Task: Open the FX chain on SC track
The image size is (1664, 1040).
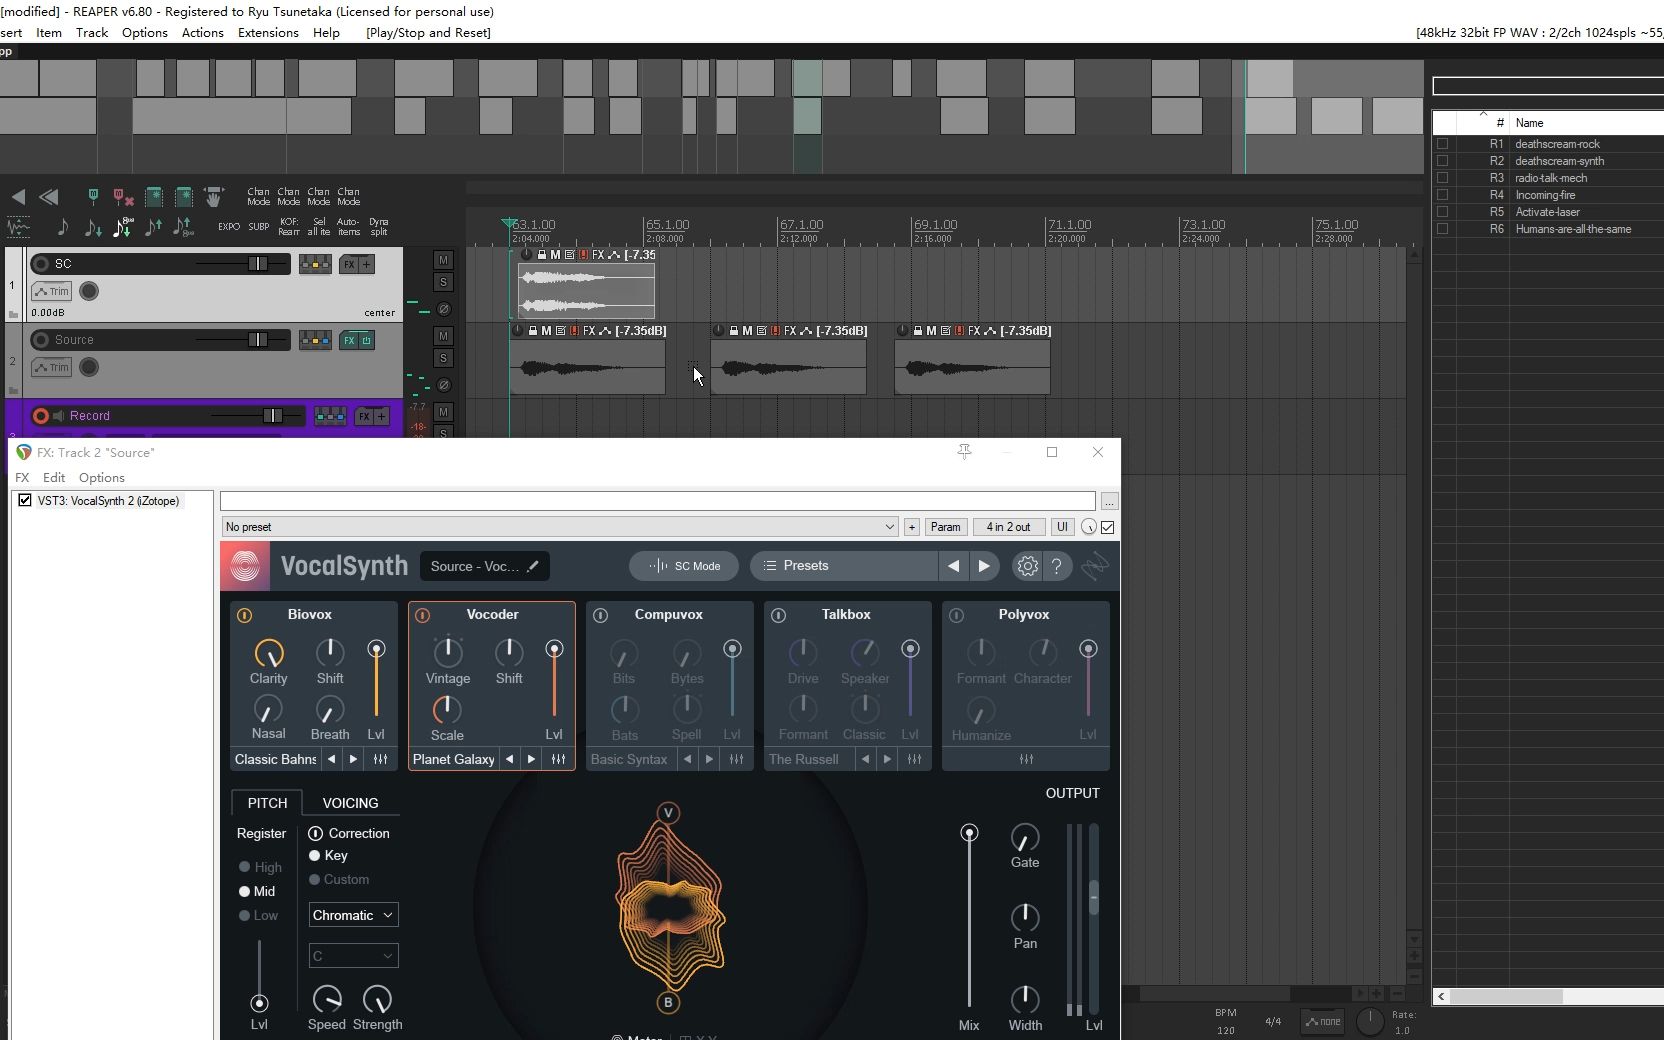Action: (349, 264)
